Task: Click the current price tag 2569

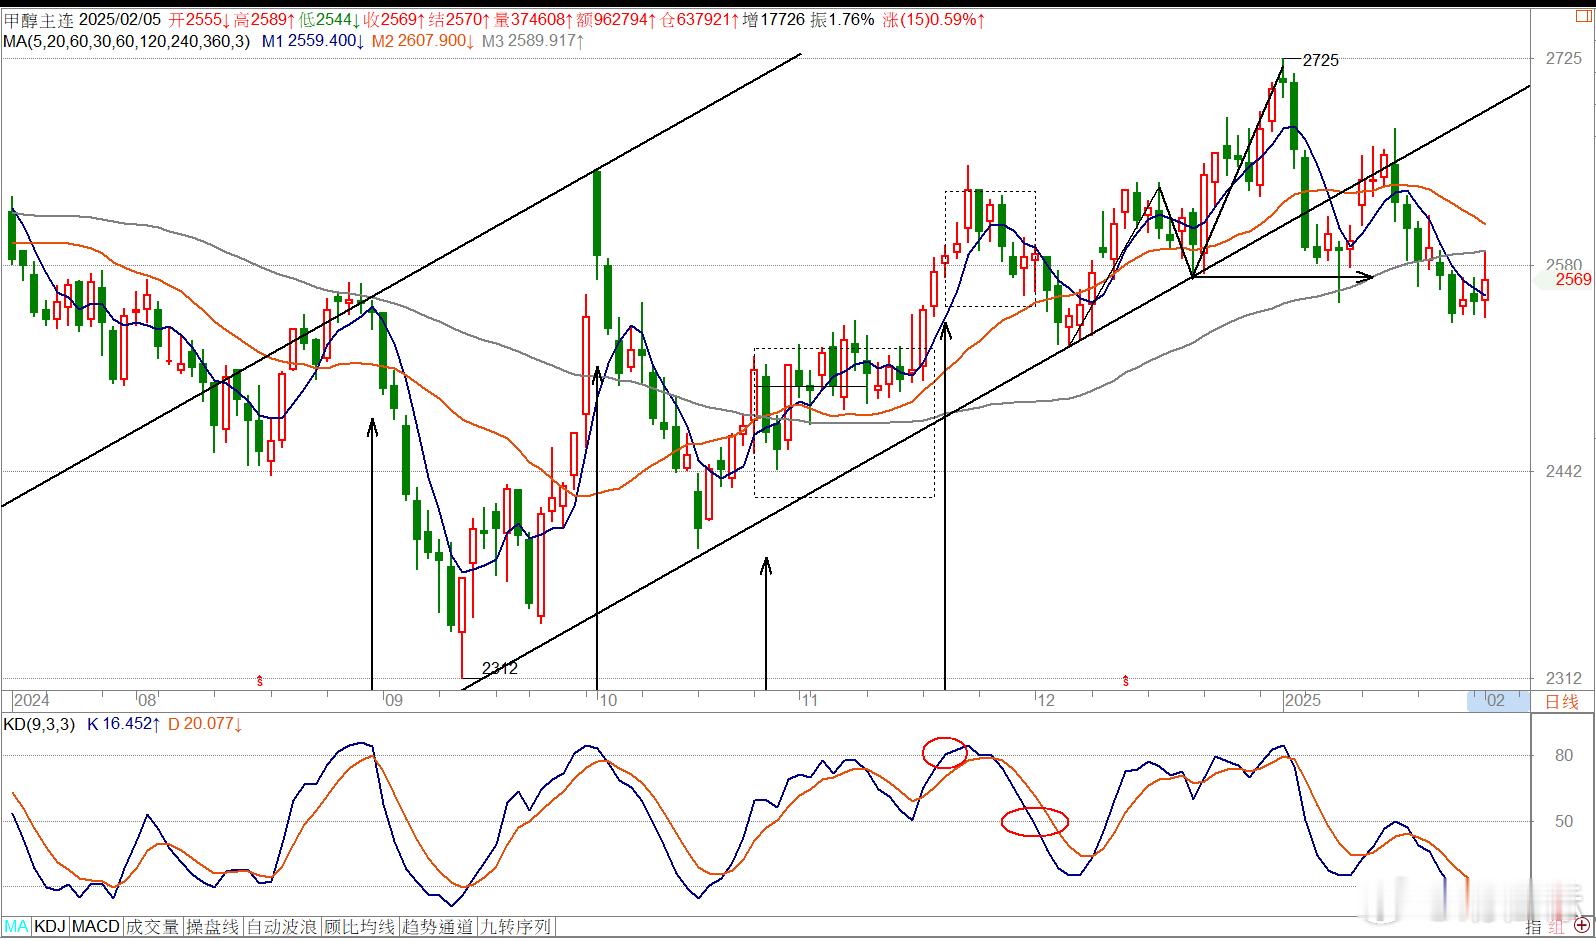Action: pos(1573,280)
